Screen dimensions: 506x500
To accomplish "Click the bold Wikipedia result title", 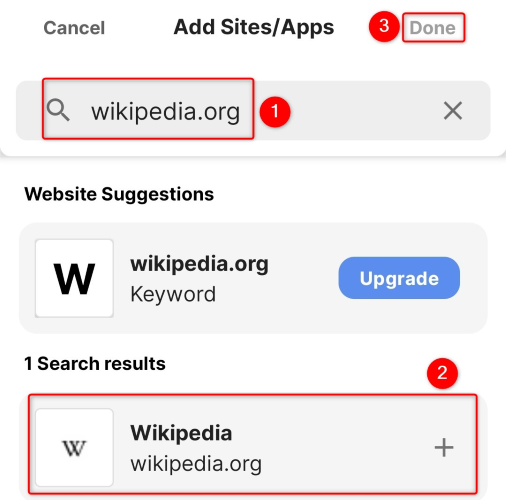I will (x=181, y=433).
